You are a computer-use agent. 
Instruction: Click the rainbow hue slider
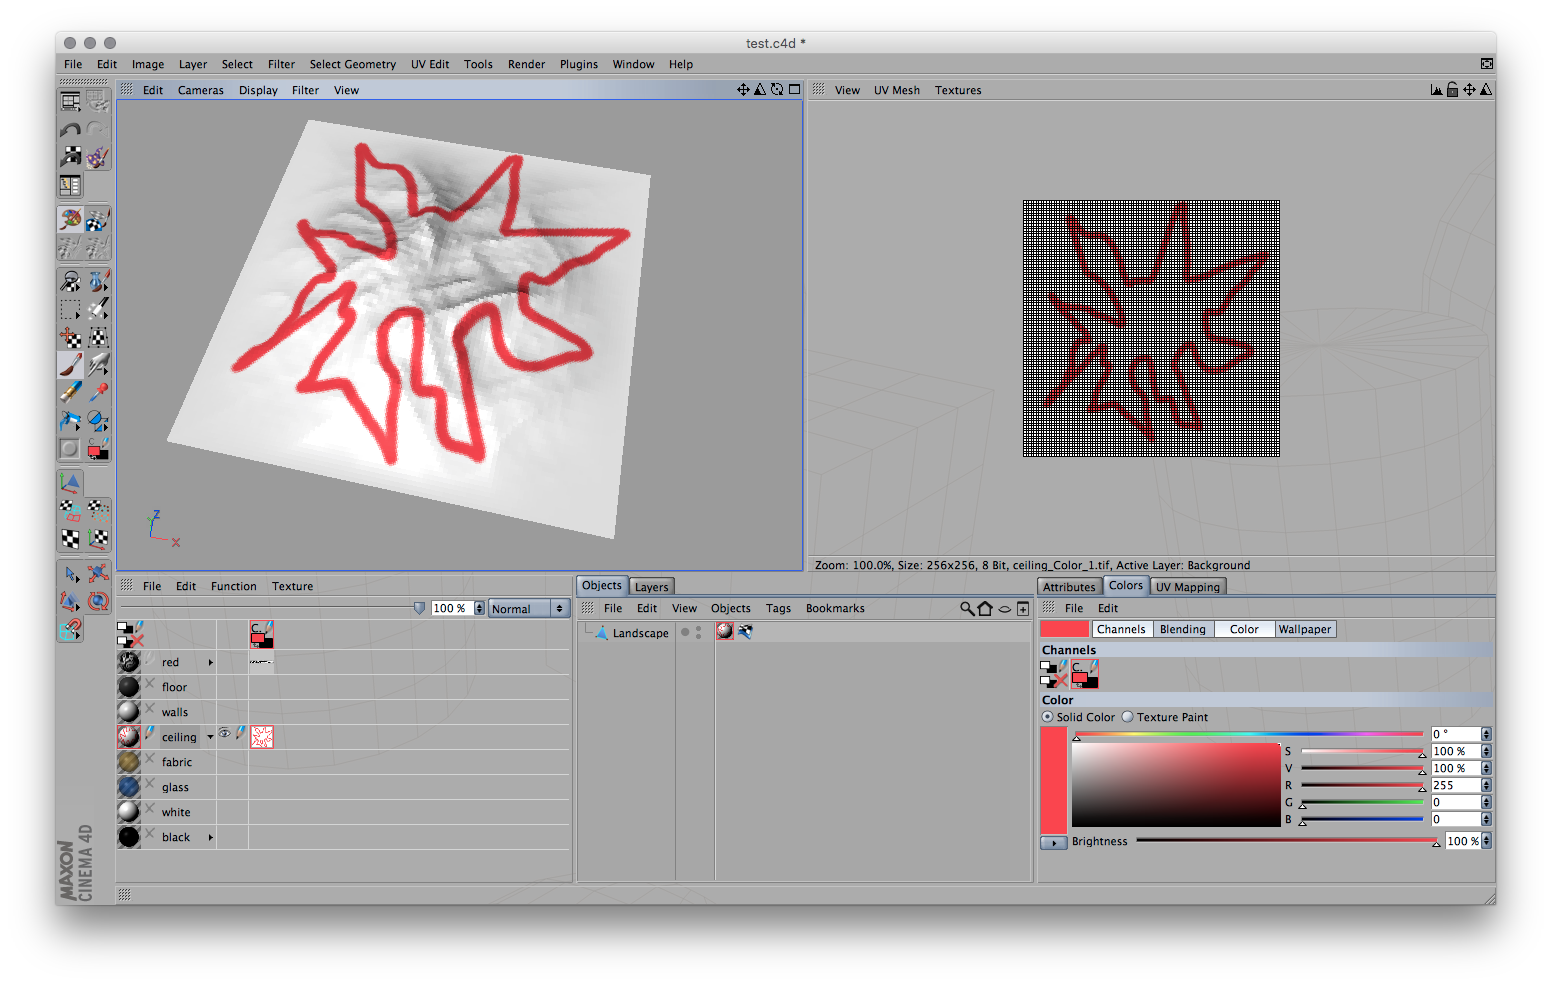(x=1248, y=734)
